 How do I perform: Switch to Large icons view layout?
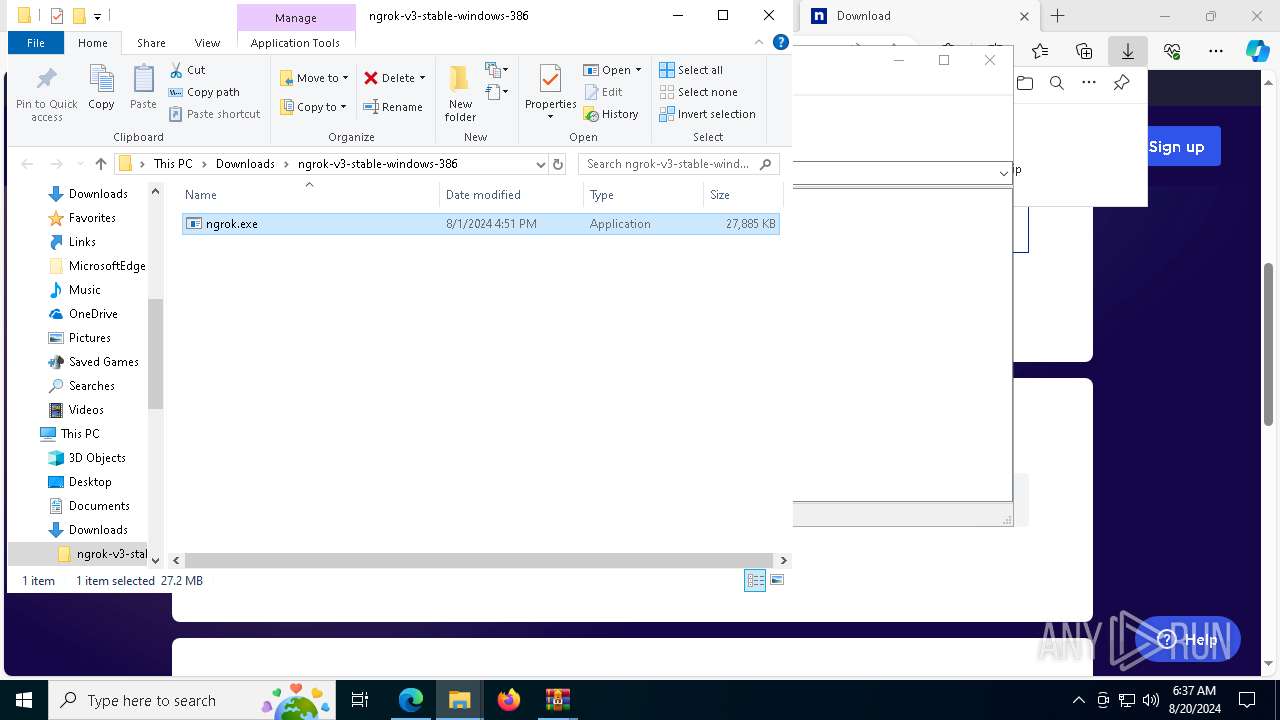[777, 581]
